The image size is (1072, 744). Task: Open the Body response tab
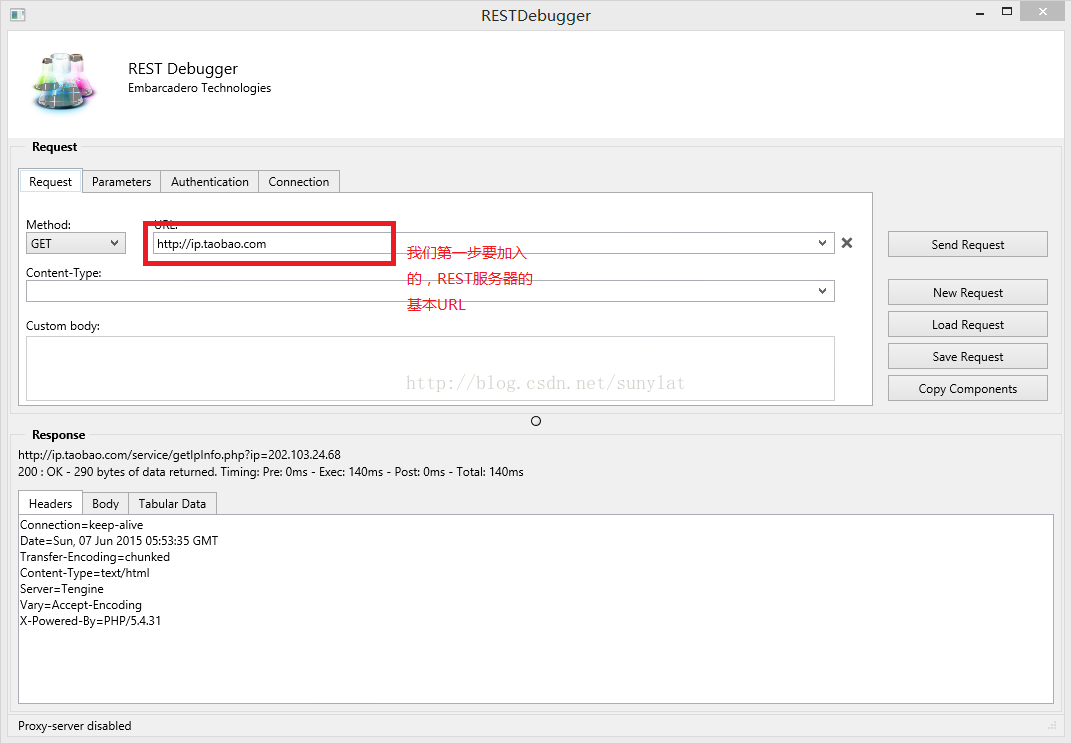click(105, 504)
